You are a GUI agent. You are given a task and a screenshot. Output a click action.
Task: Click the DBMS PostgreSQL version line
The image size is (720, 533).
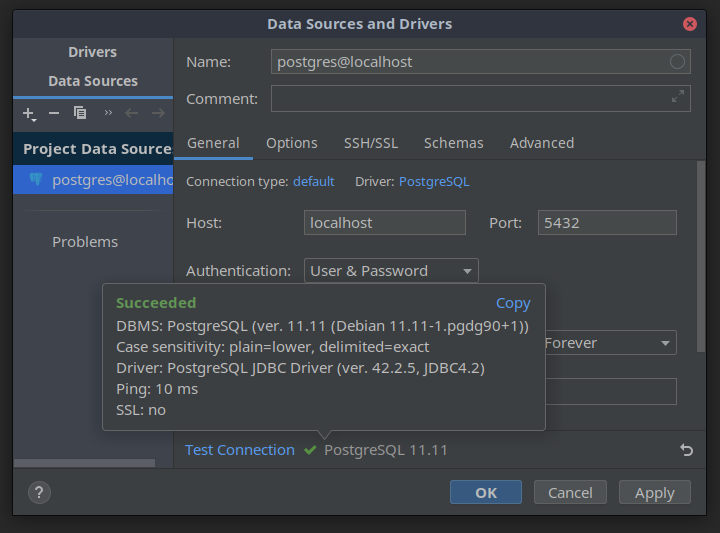tap(322, 326)
